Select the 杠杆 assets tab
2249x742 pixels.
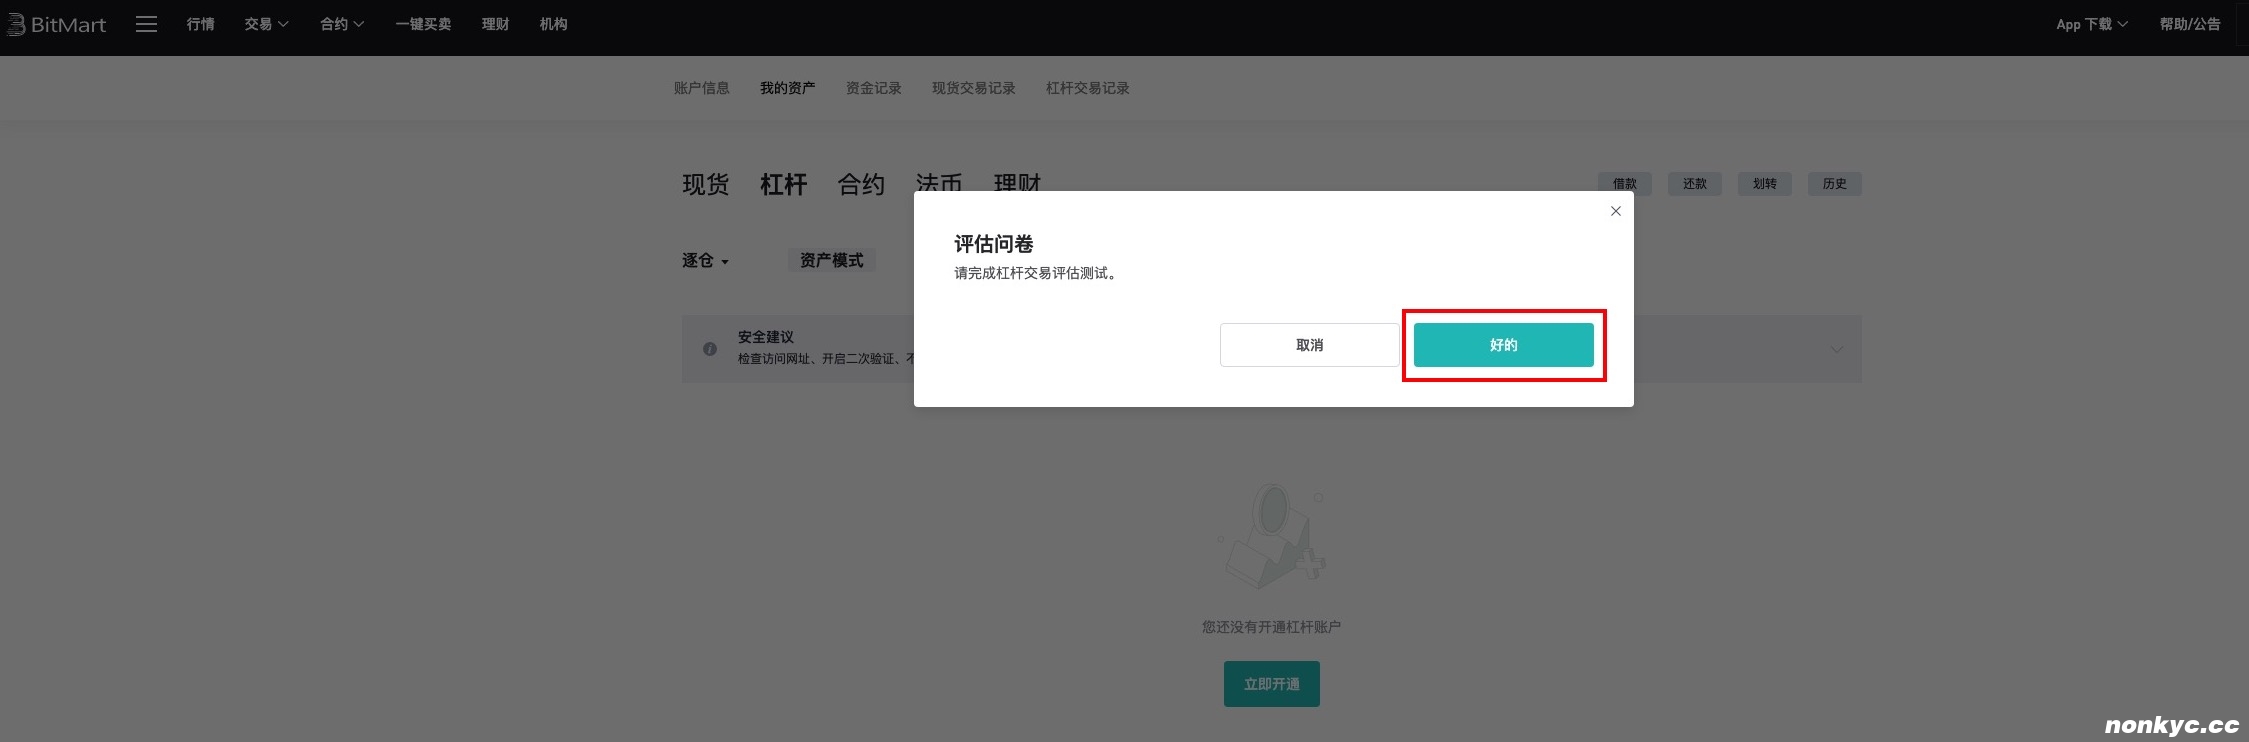(x=783, y=184)
